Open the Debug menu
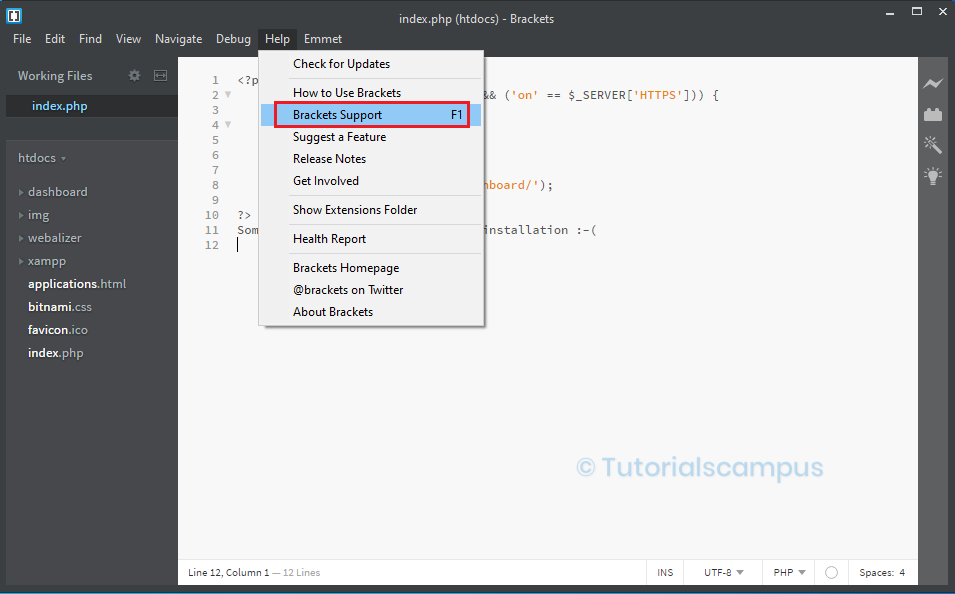The height and width of the screenshot is (594, 955). coord(233,39)
